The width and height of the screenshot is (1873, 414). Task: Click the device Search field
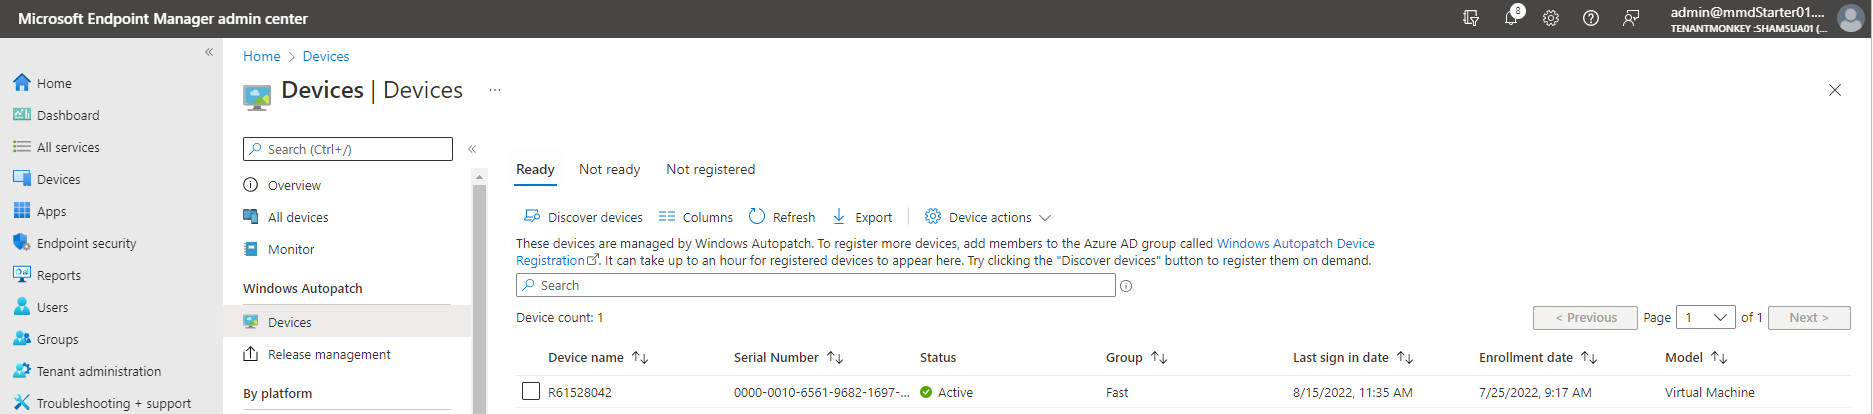pos(816,285)
